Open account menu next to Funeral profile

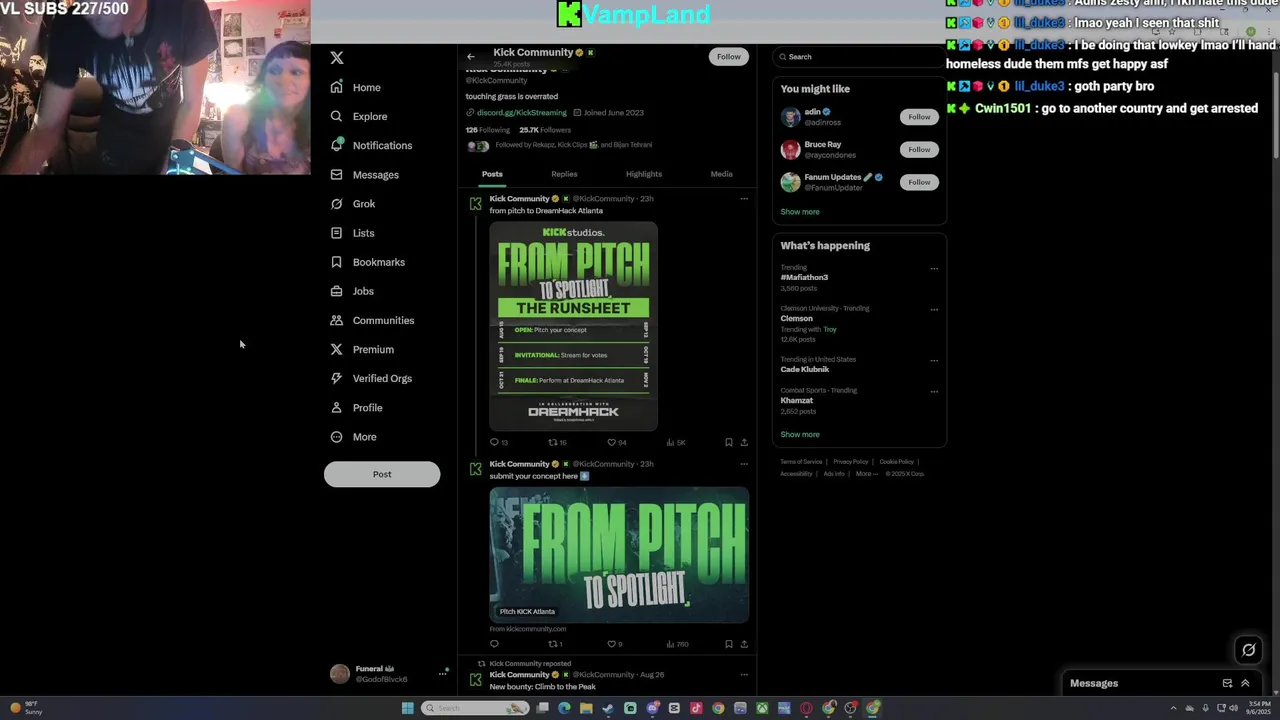point(442,674)
